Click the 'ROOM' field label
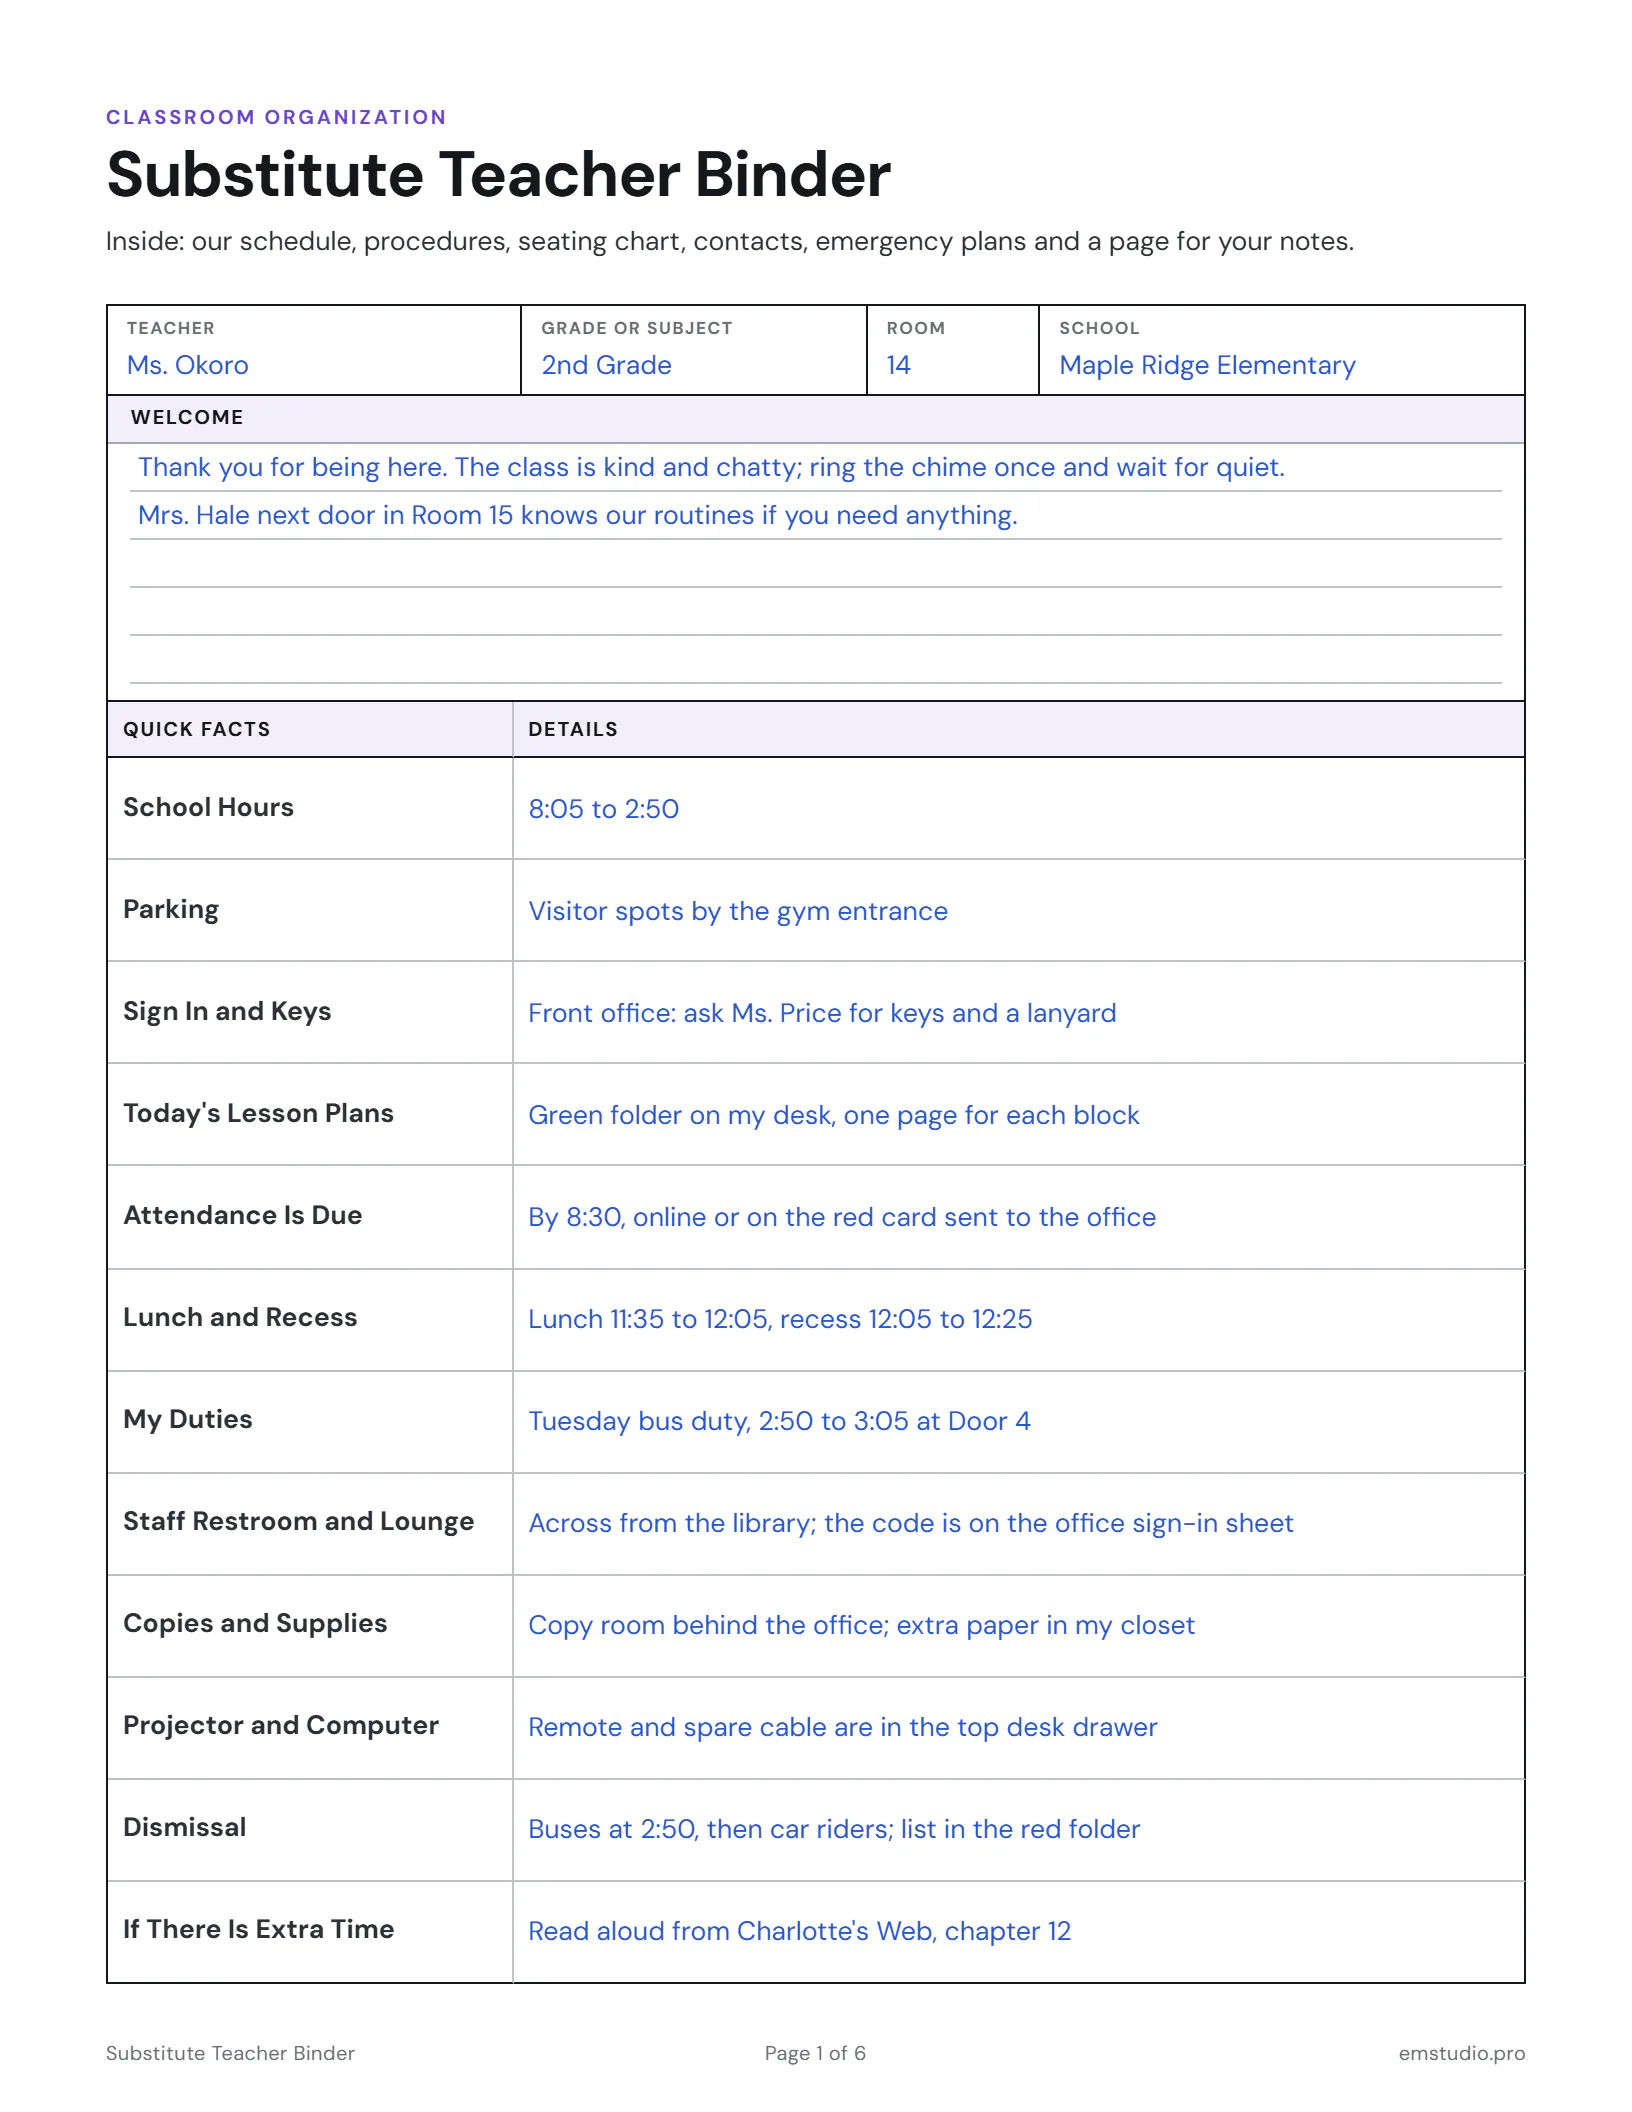Screen dimensions: 1632x2112 (915, 328)
